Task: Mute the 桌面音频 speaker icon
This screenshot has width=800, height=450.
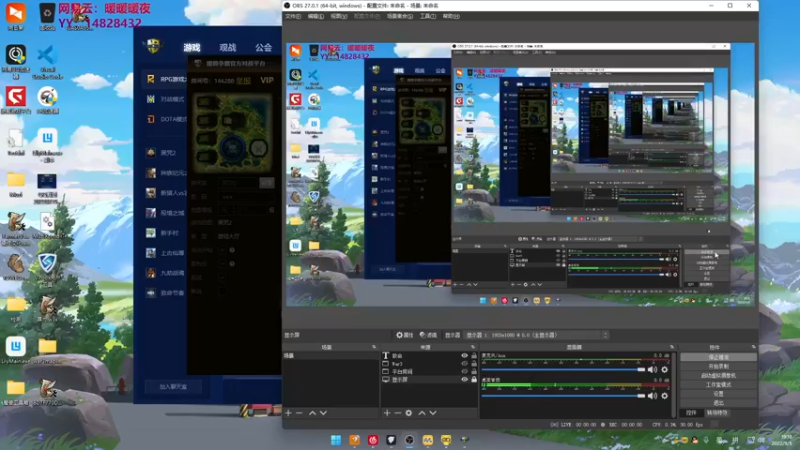Action: (652, 395)
